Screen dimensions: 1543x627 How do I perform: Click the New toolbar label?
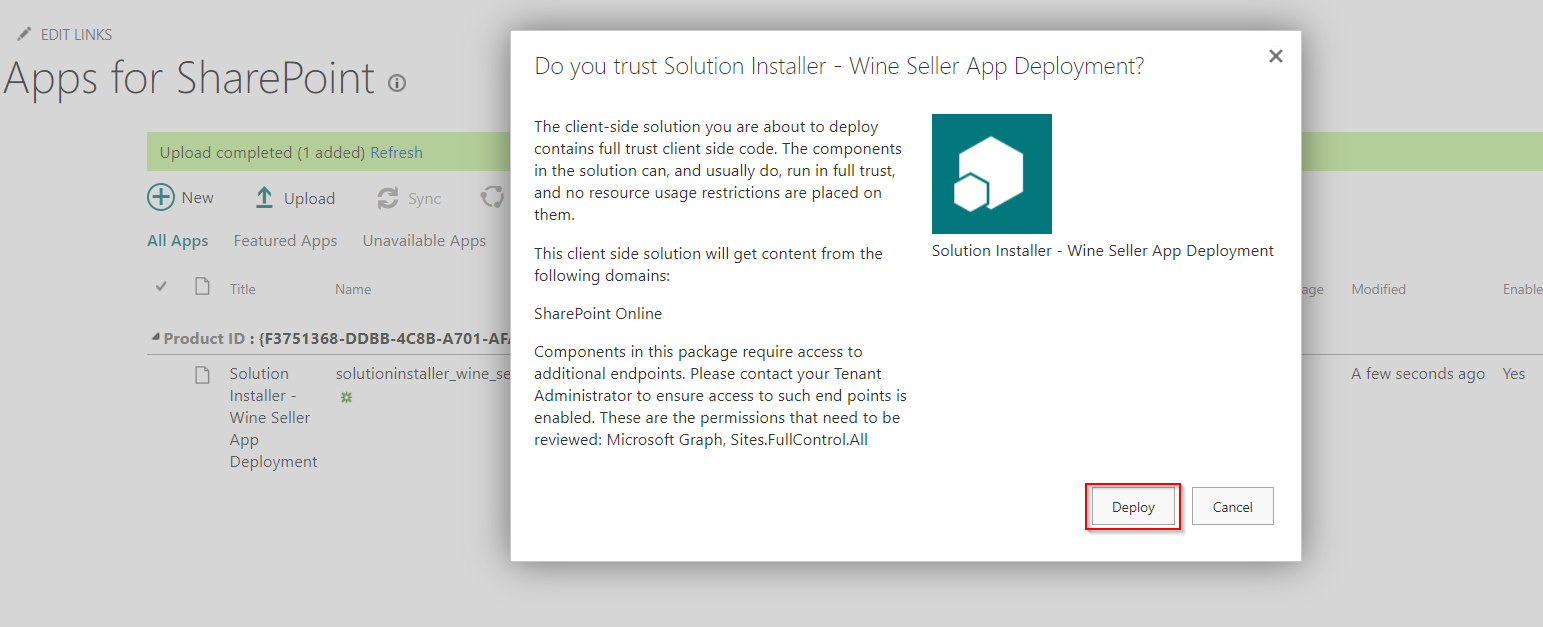pyautogui.click(x=197, y=198)
